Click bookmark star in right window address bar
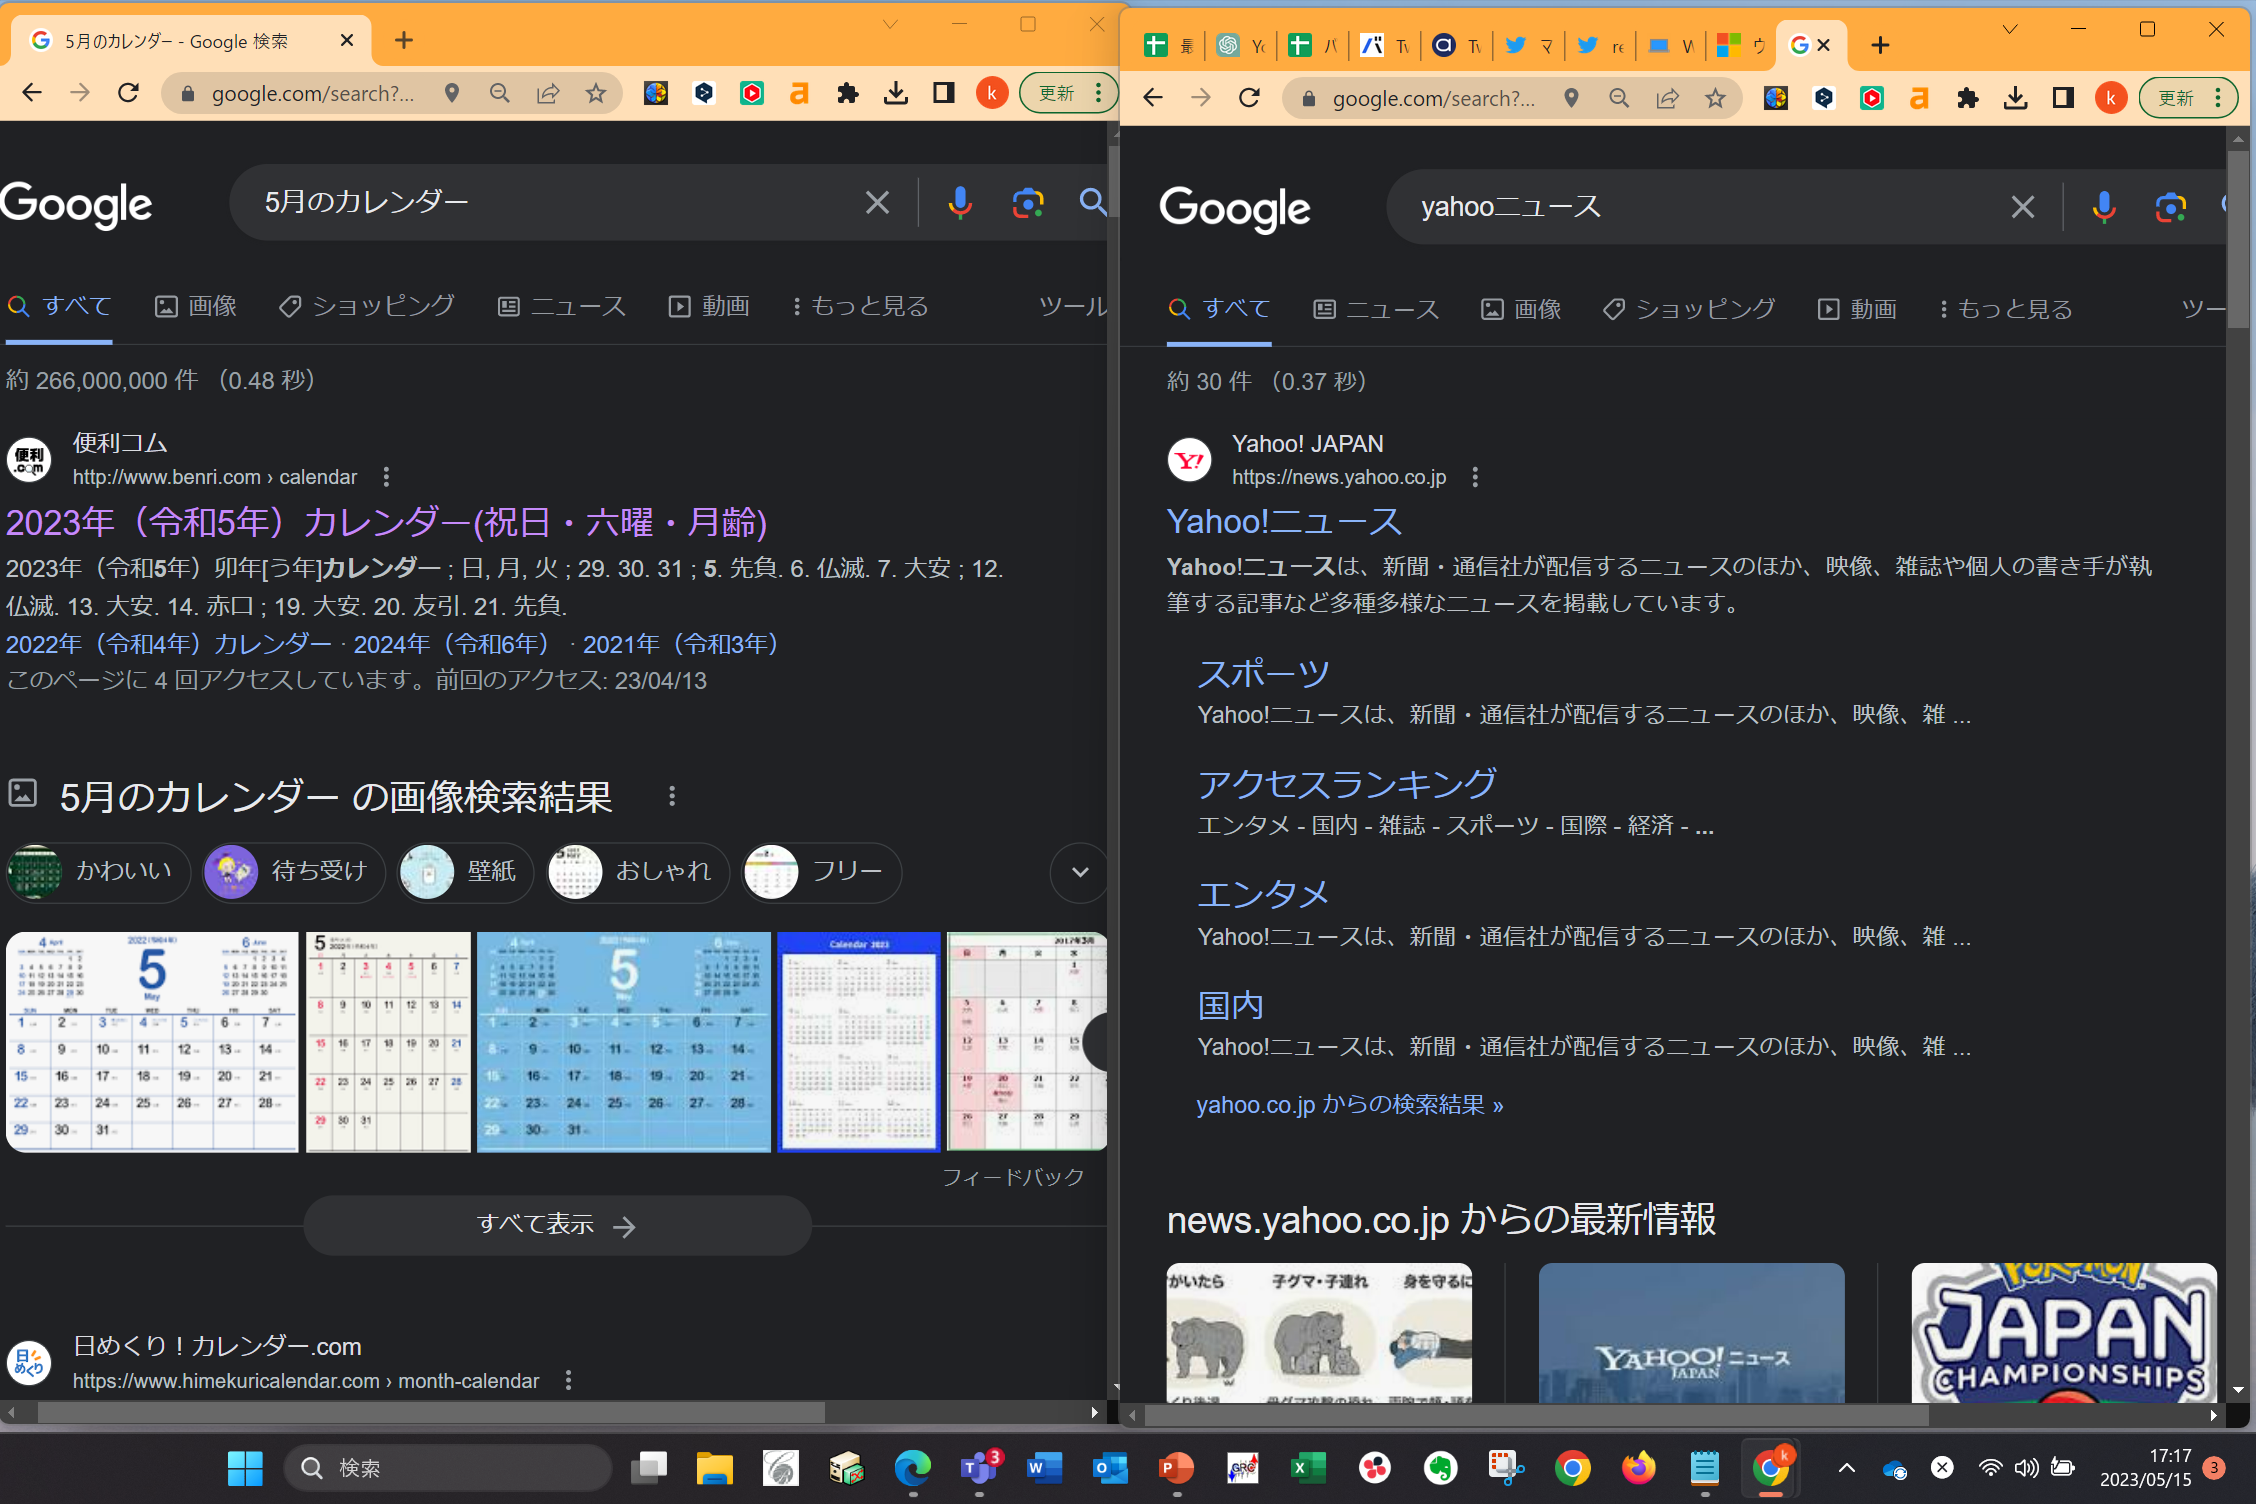The height and width of the screenshot is (1504, 2256). click(x=1716, y=97)
